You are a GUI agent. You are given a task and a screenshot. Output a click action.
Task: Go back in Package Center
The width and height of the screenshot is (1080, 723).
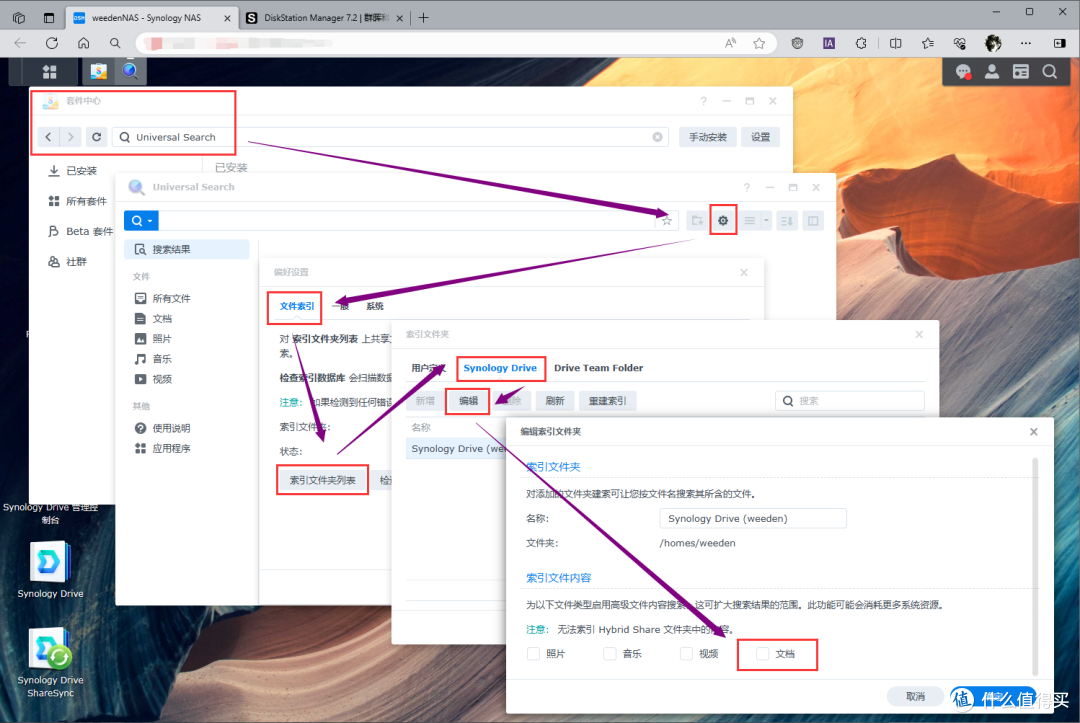(48, 137)
